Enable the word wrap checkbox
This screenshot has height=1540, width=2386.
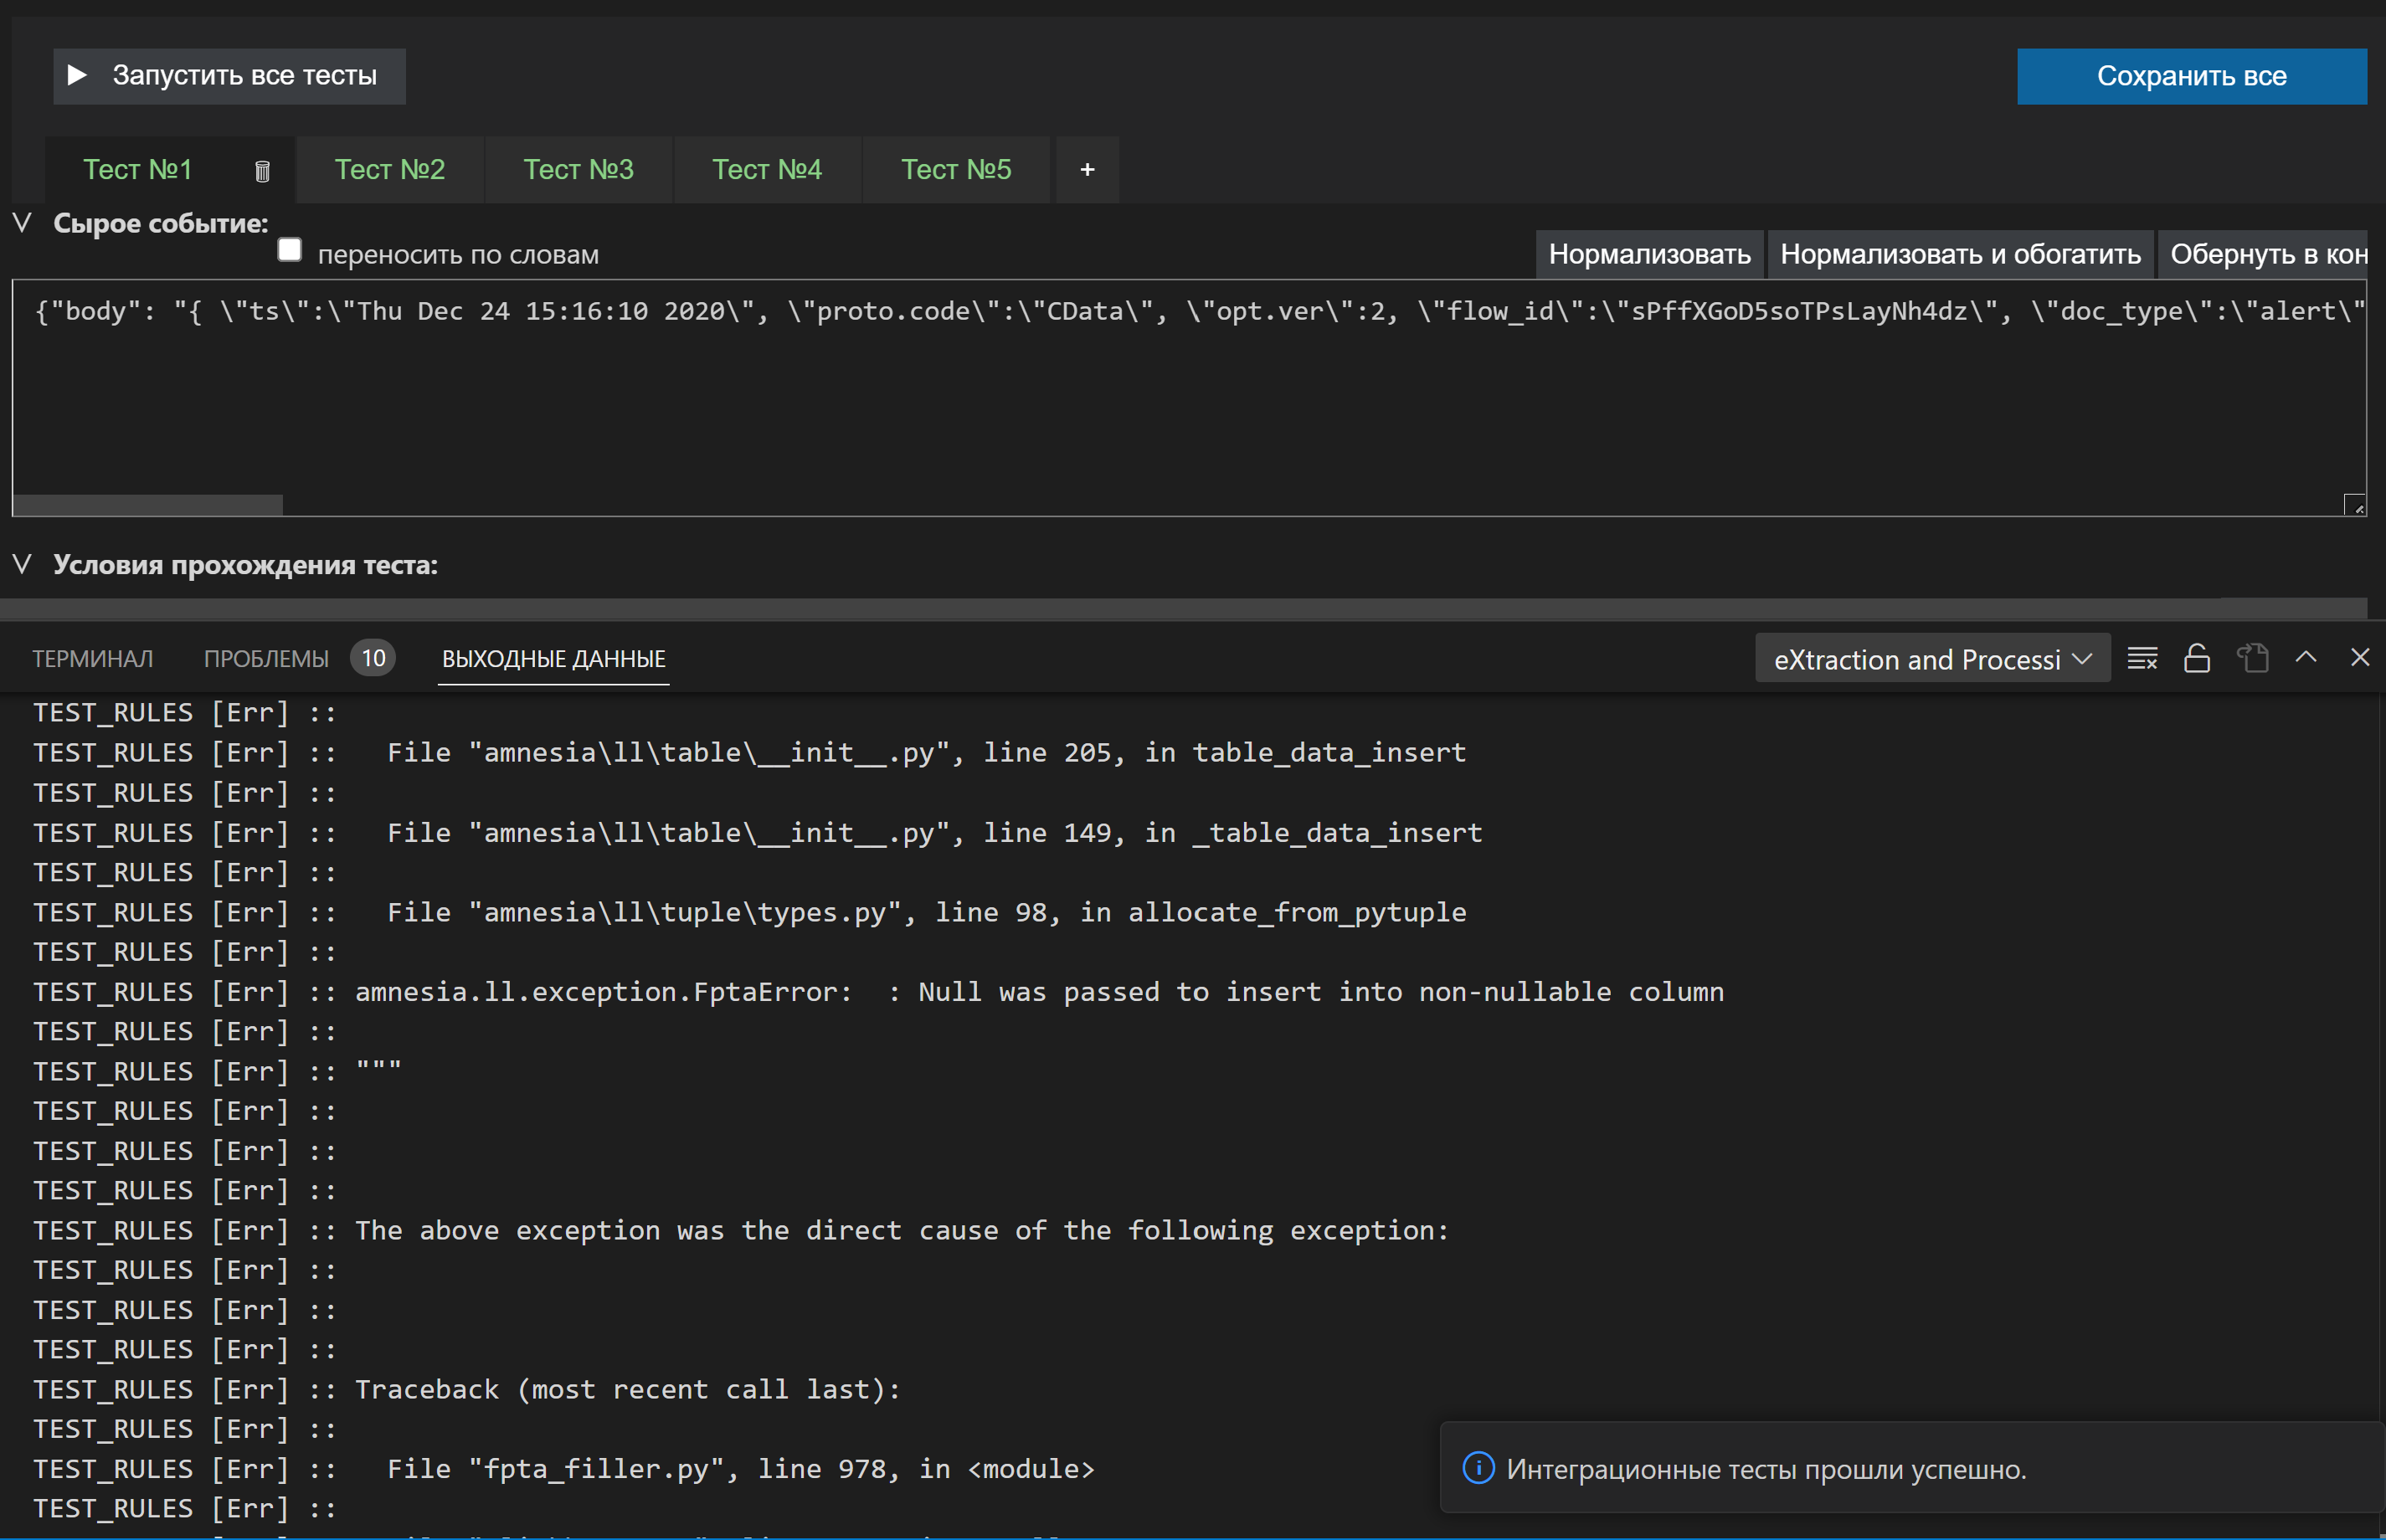click(x=290, y=250)
